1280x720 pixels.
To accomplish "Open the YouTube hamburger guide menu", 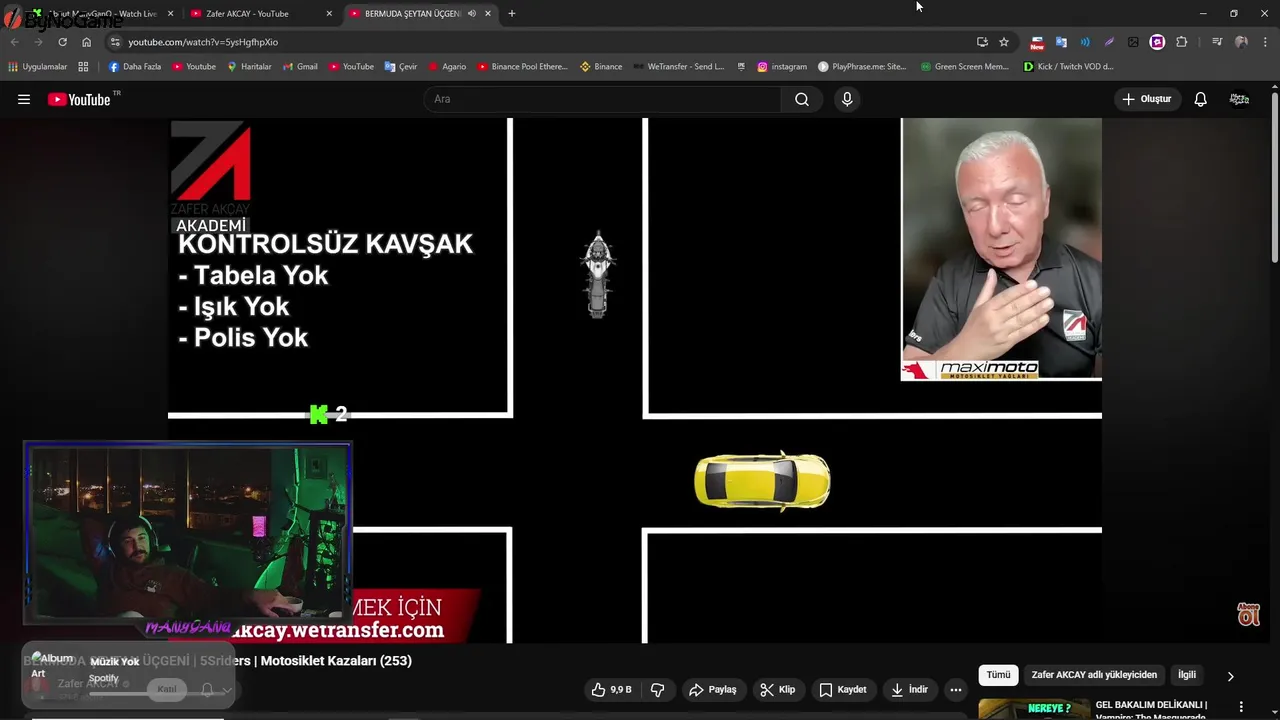I will [24, 99].
